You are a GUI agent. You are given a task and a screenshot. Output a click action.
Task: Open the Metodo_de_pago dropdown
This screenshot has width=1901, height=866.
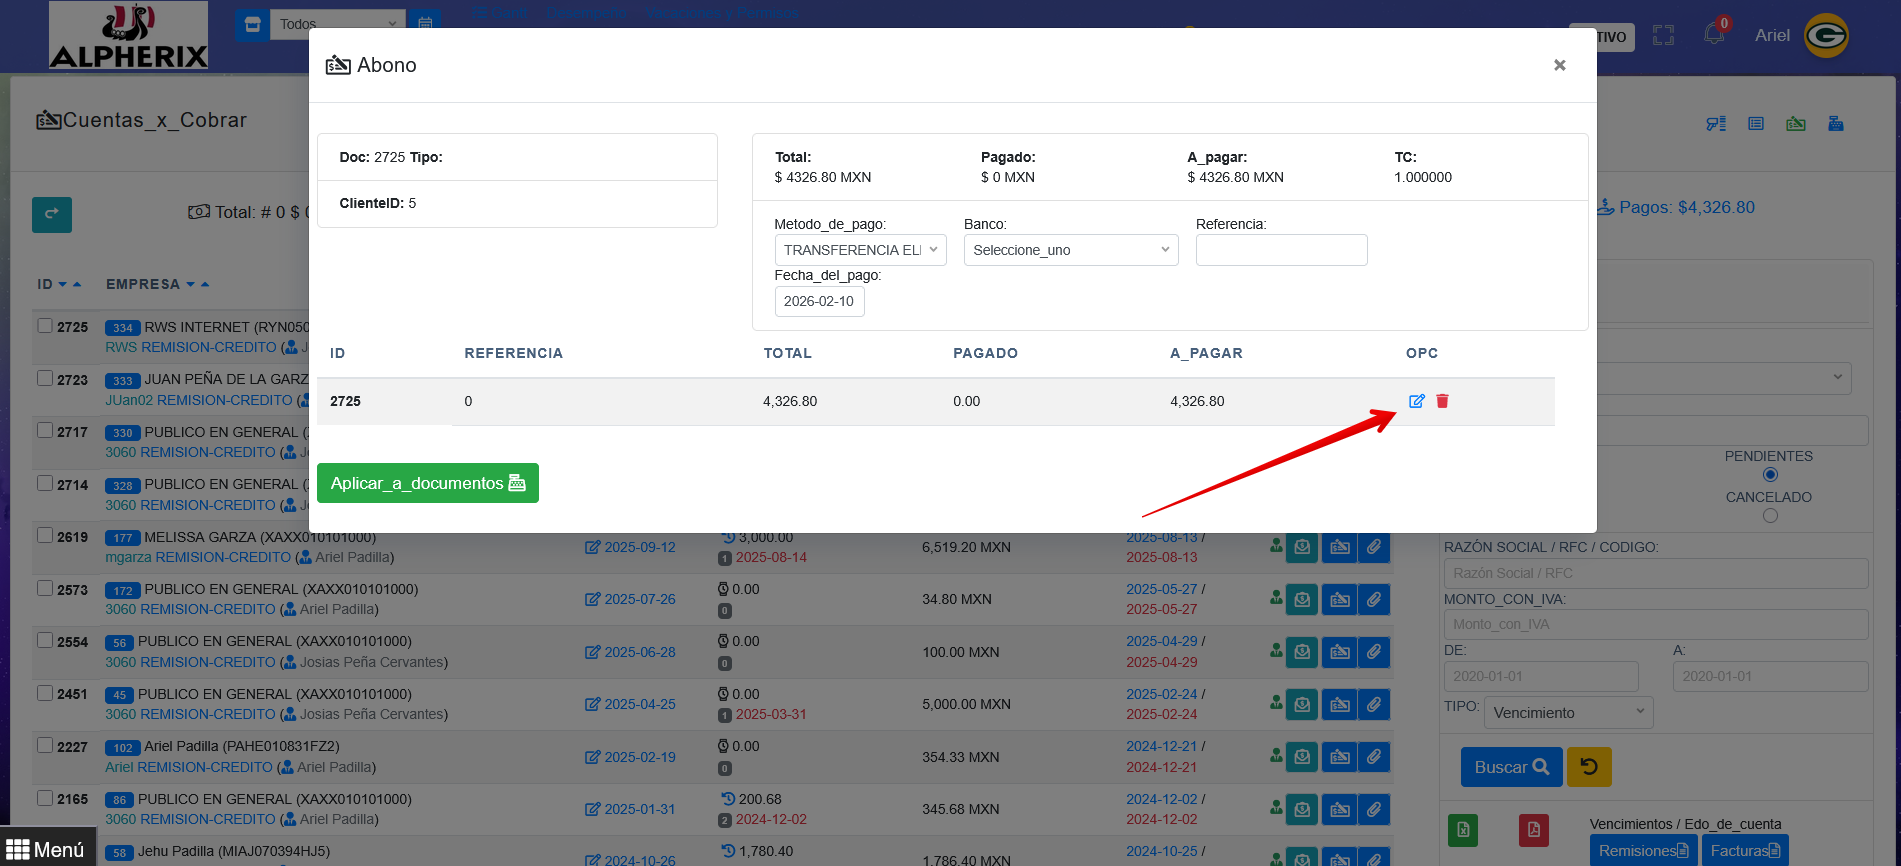[860, 250]
